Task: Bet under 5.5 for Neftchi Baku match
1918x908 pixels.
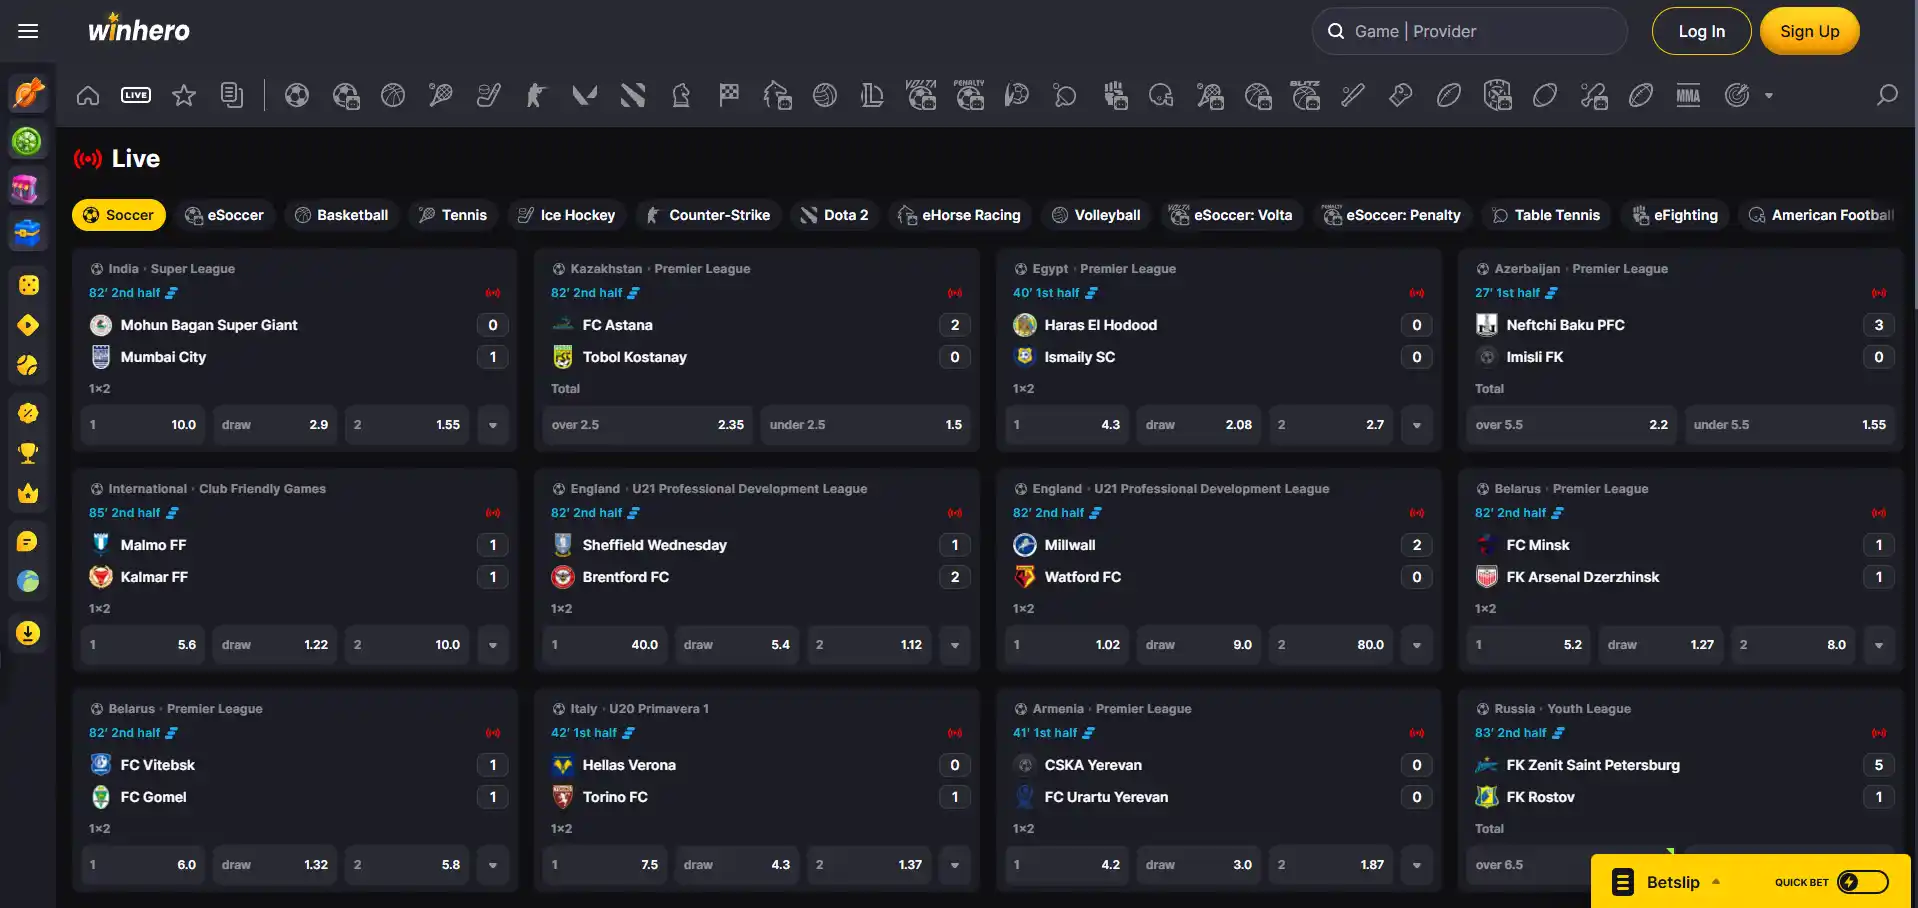Action: coord(1790,425)
